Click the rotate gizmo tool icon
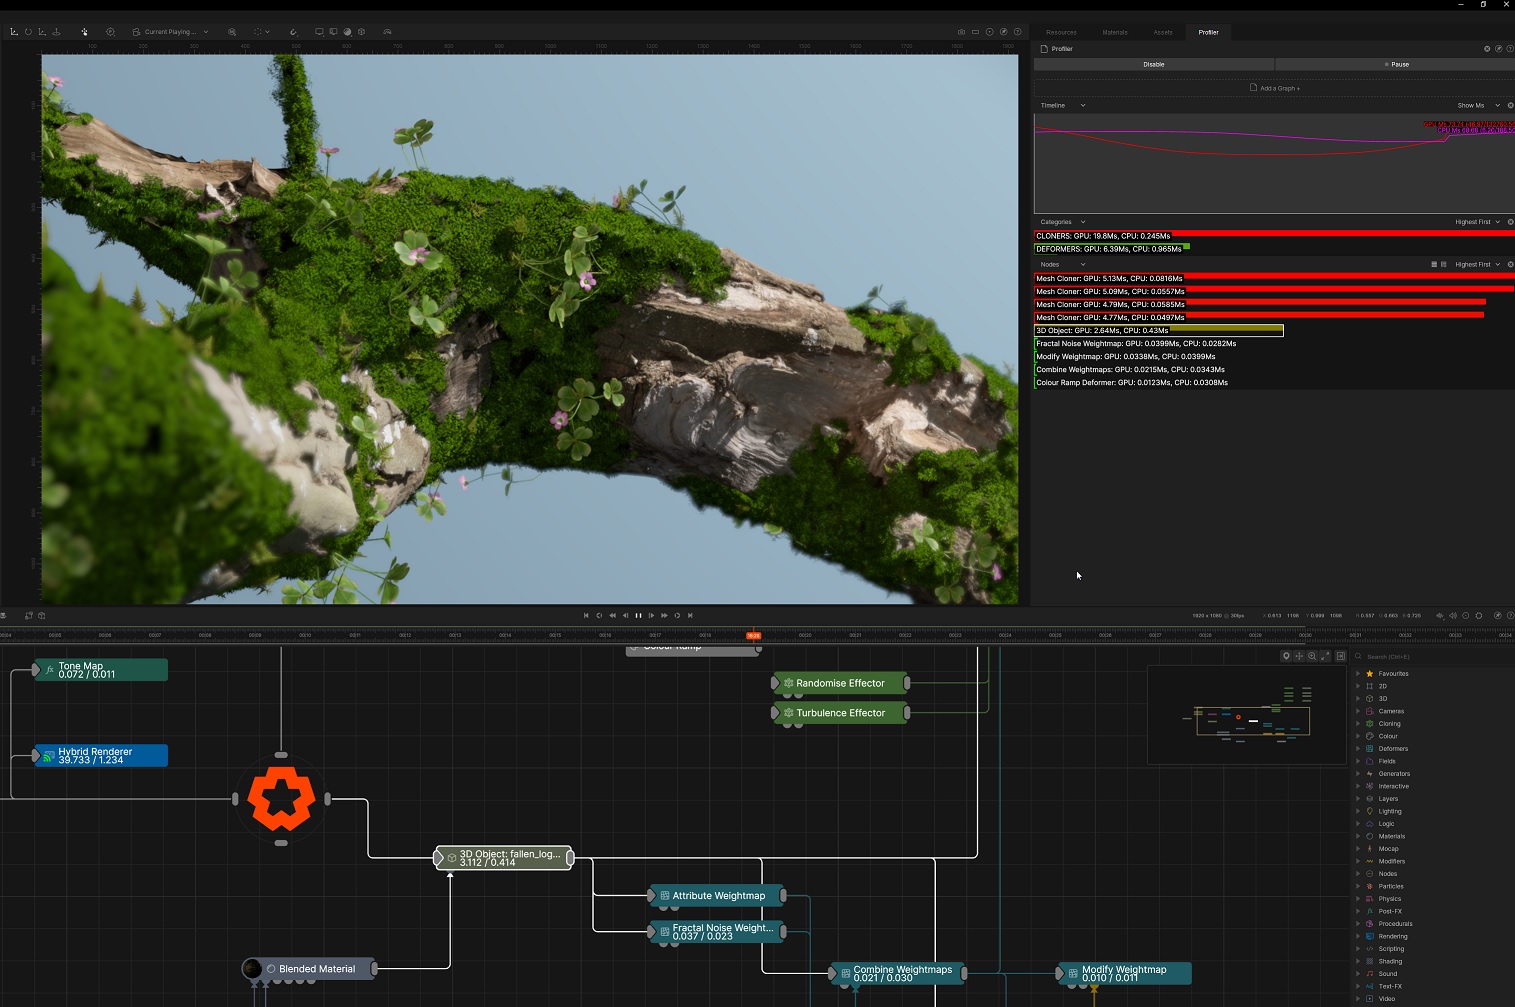 click(28, 32)
